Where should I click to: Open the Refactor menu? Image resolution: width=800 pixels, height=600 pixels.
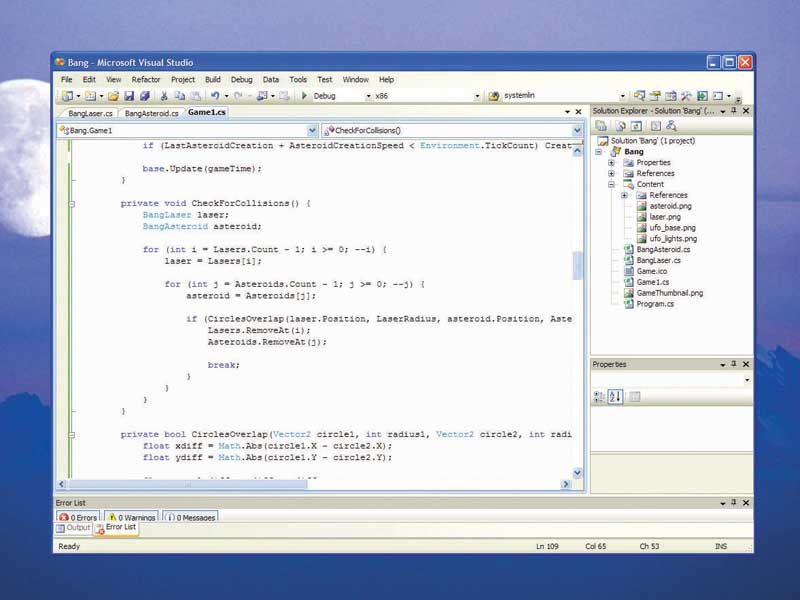click(x=146, y=79)
